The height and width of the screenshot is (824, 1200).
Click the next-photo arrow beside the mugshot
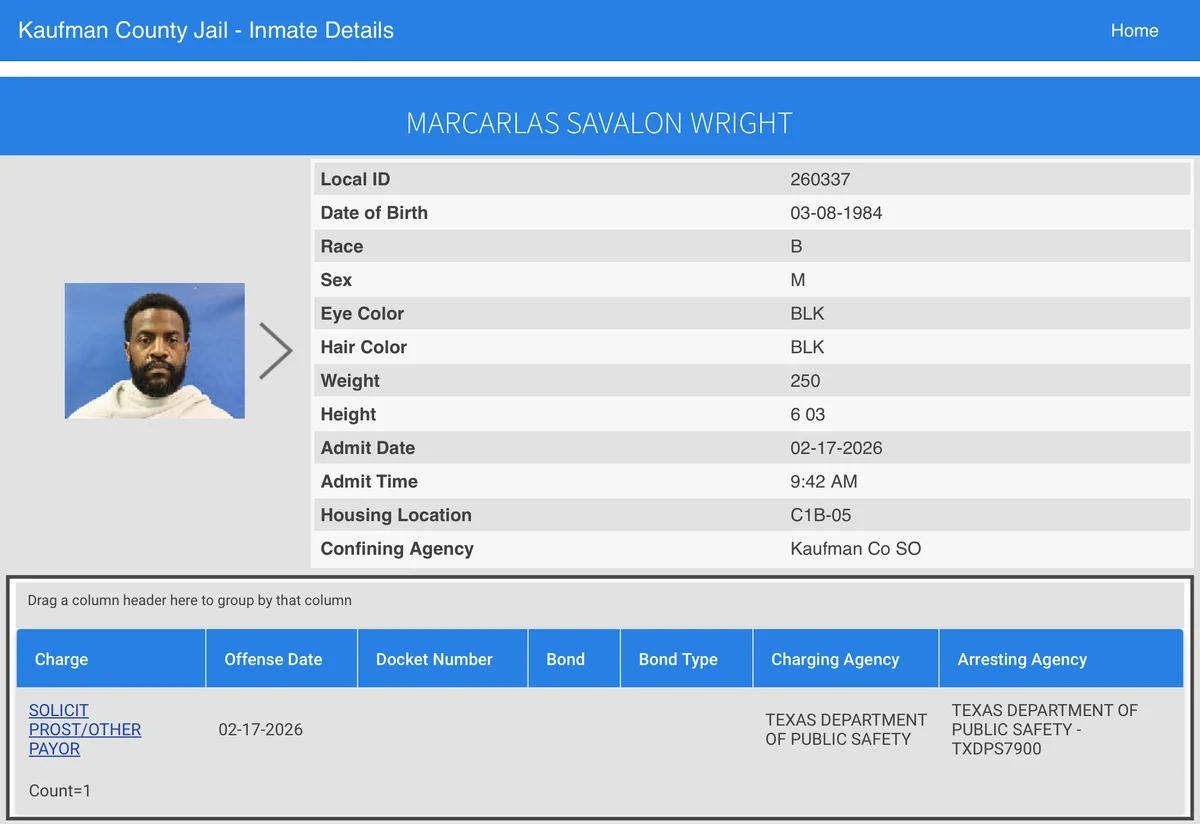tap(277, 350)
